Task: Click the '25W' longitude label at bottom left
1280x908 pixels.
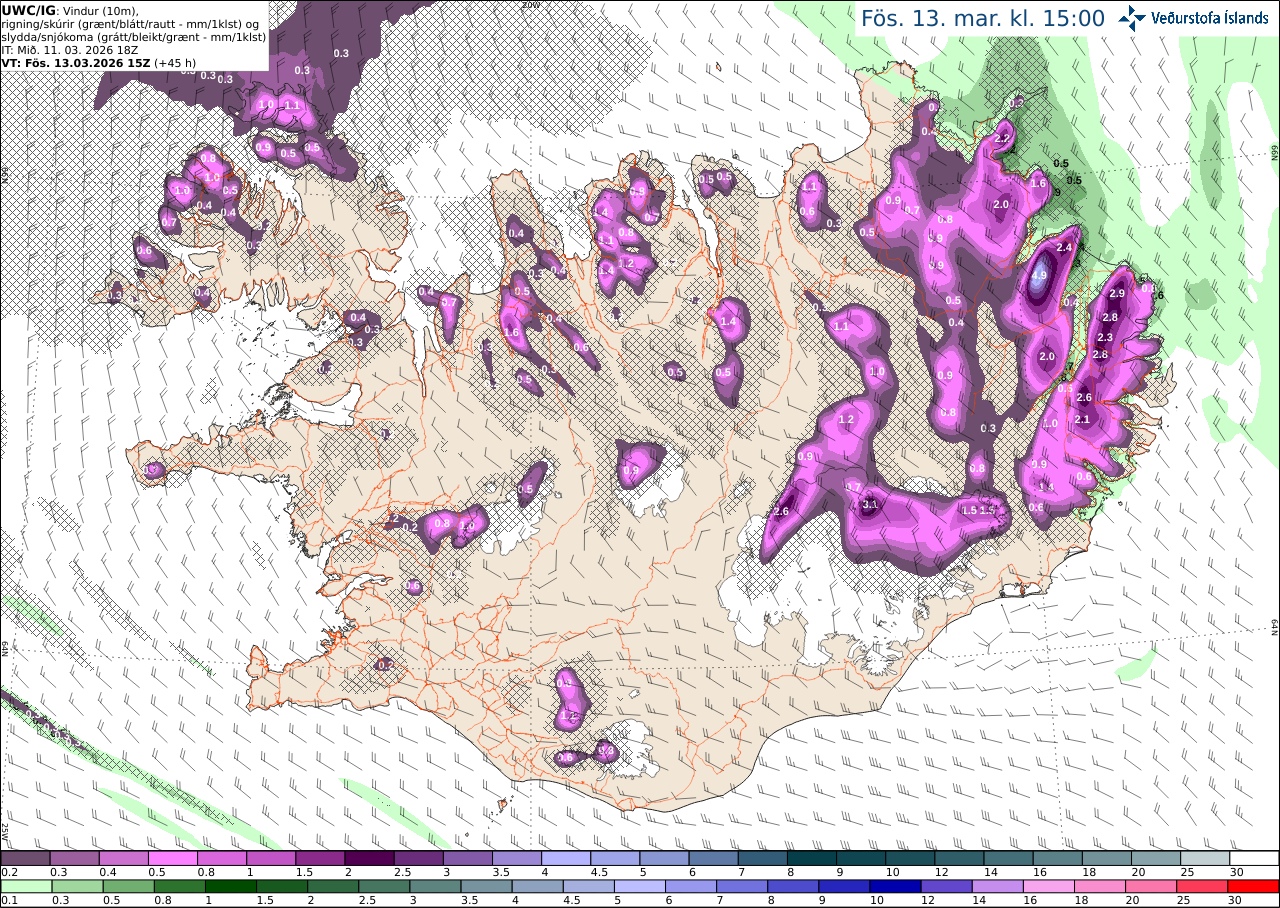Action: click(5, 831)
